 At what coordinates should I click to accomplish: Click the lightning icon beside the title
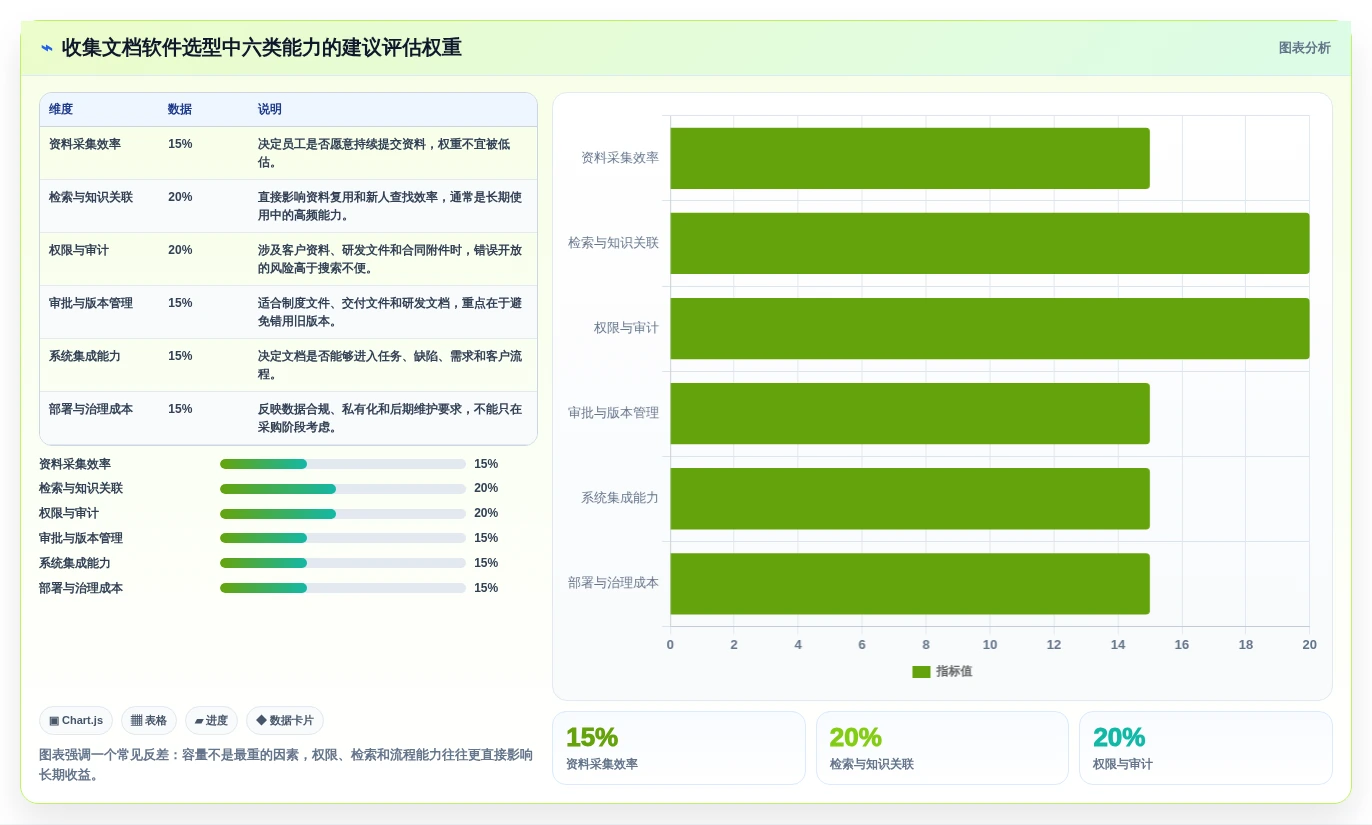(47, 48)
